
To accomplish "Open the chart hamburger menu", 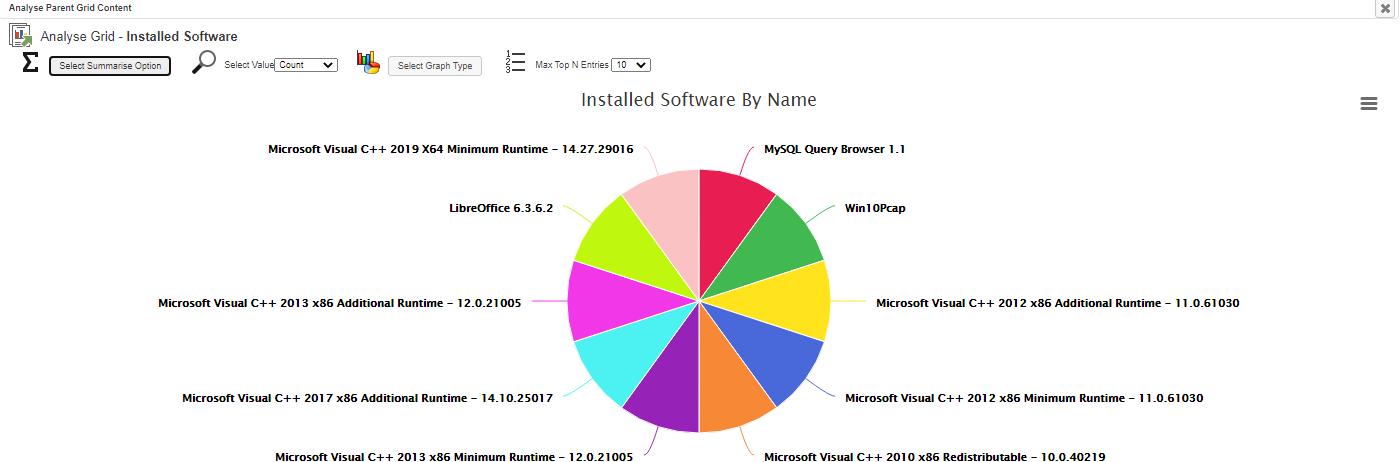I will pyautogui.click(x=1369, y=104).
